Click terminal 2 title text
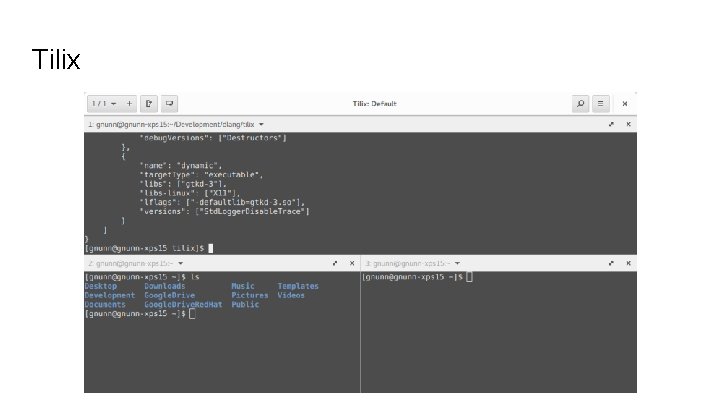The width and height of the screenshot is (720, 405). click(131, 264)
